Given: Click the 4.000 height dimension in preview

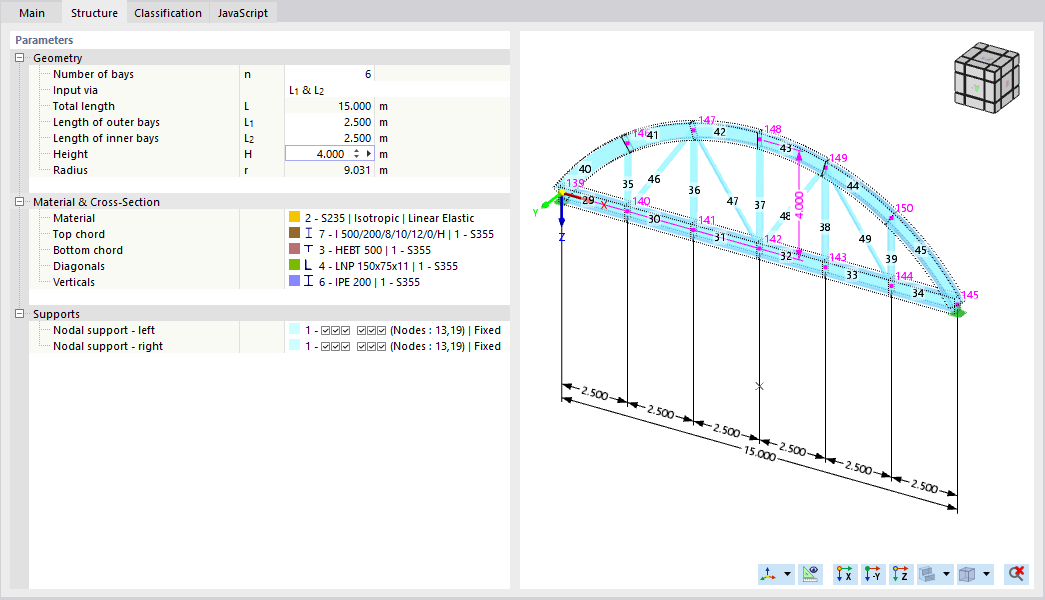Looking at the screenshot, I should [x=800, y=205].
